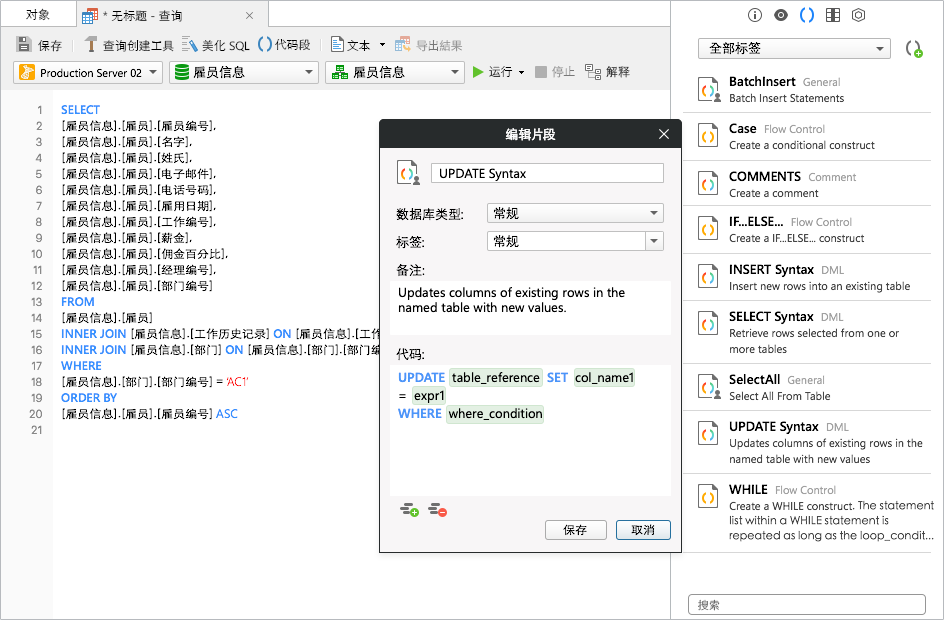This screenshot has width=944, height=620.
Task: Open the 全部标签 tag filter dropdown
Action: pos(794,48)
